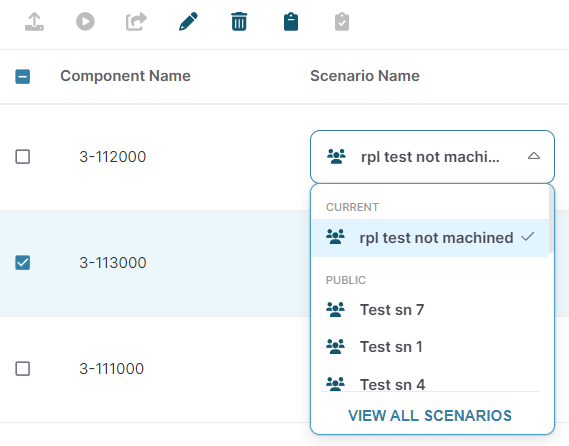The image size is (569, 446).
Task: Select 'rpl test not machined' current scenario
Action: pyautogui.click(x=430, y=238)
